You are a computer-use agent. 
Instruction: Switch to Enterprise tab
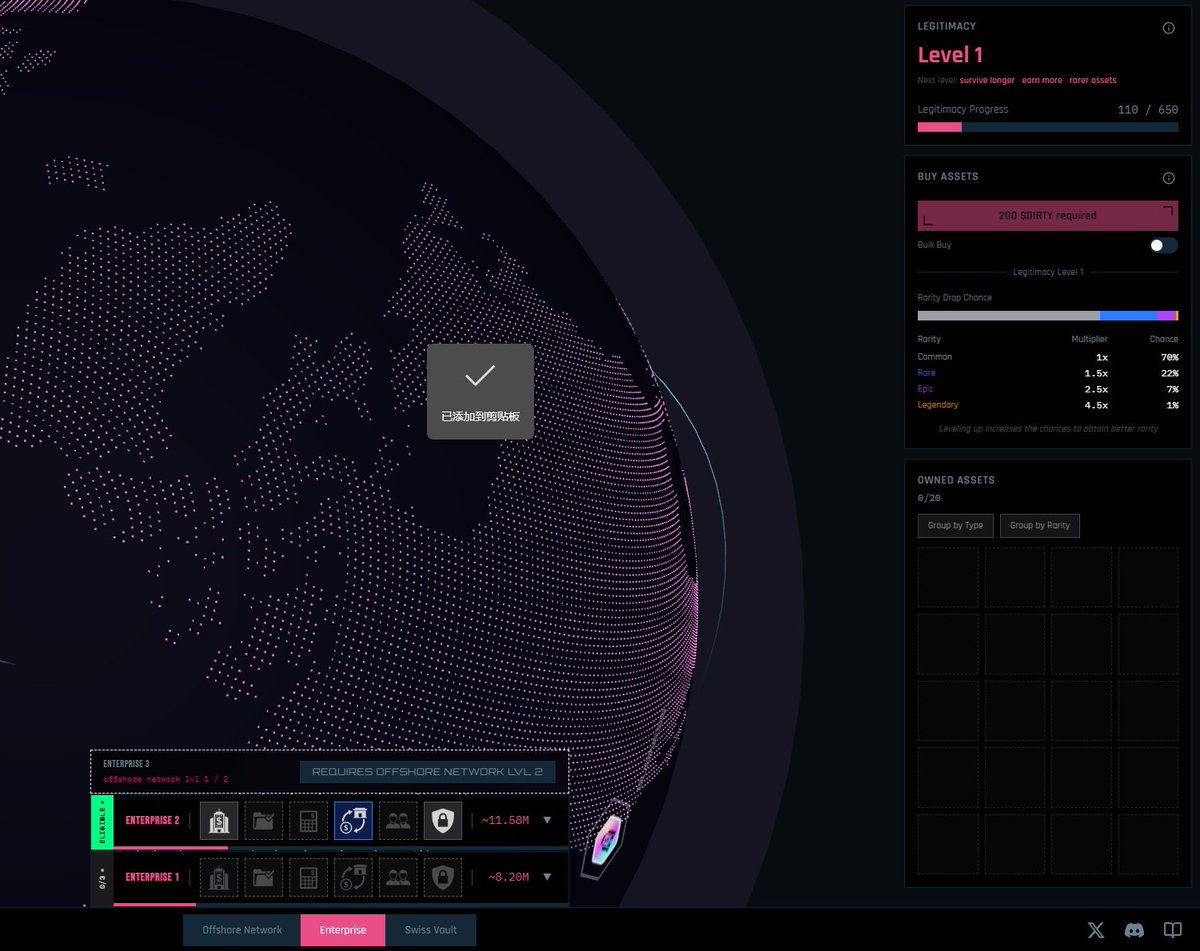[343, 930]
